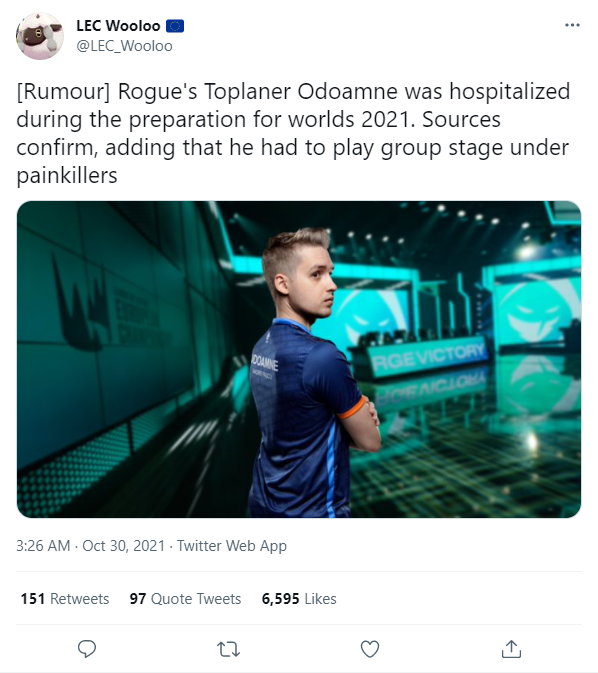Click the Oct 30, 2021 date link
The image size is (598, 673).
124,546
